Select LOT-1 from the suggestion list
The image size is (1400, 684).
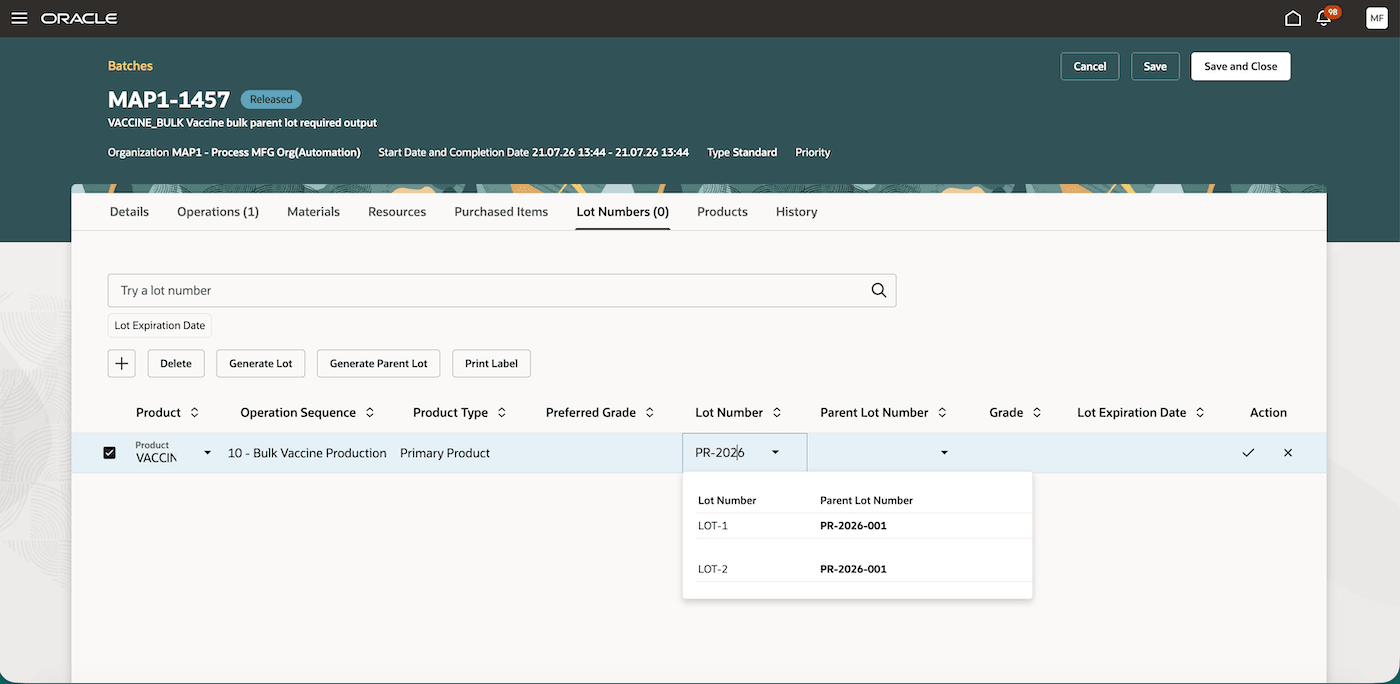coord(713,526)
